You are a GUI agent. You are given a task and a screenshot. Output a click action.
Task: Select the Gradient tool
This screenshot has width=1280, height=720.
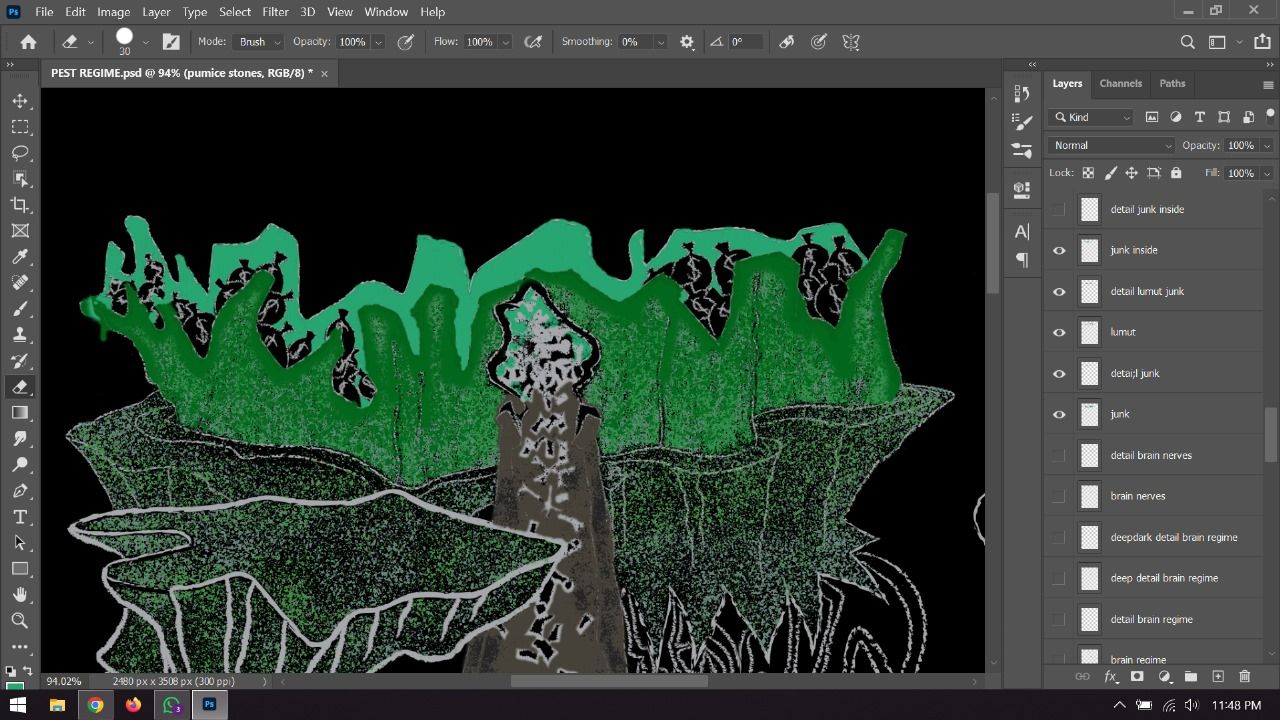[x=20, y=413]
